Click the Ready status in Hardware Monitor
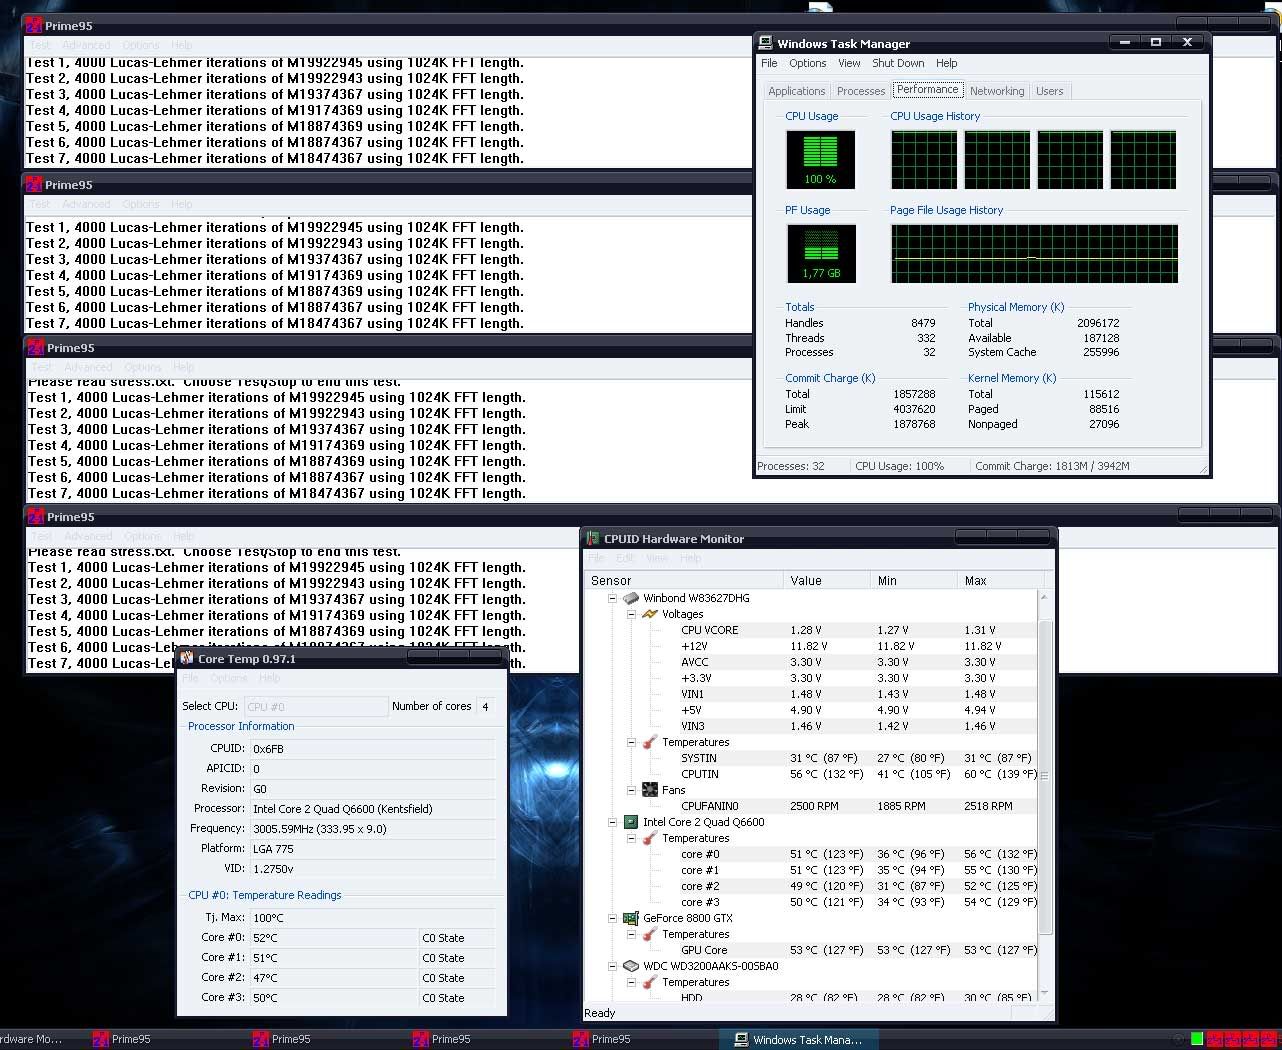The width and height of the screenshot is (1282, 1050). 600,1013
